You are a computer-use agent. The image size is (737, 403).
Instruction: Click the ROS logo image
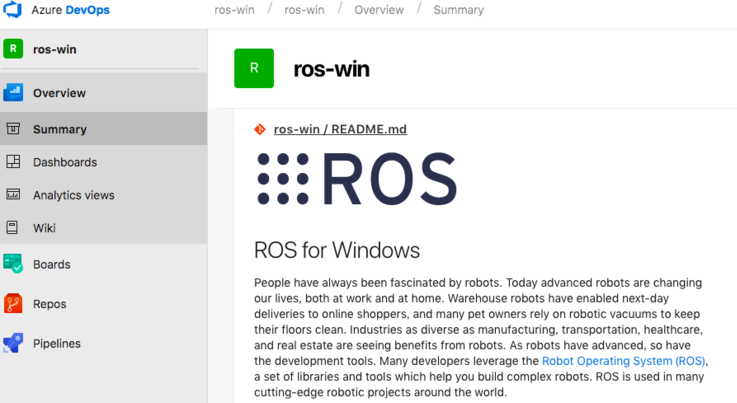click(x=357, y=179)
